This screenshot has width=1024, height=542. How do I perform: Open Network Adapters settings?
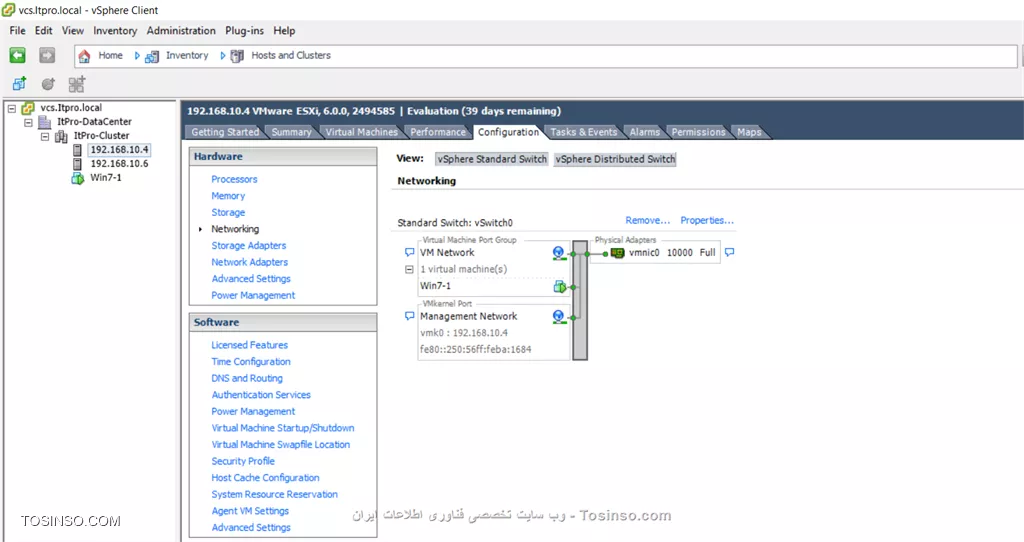(249, 263)
